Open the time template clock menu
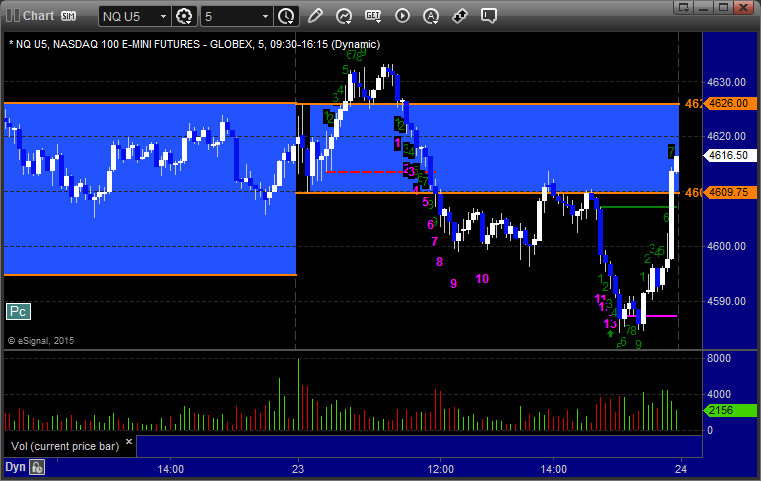 (286, 17)
